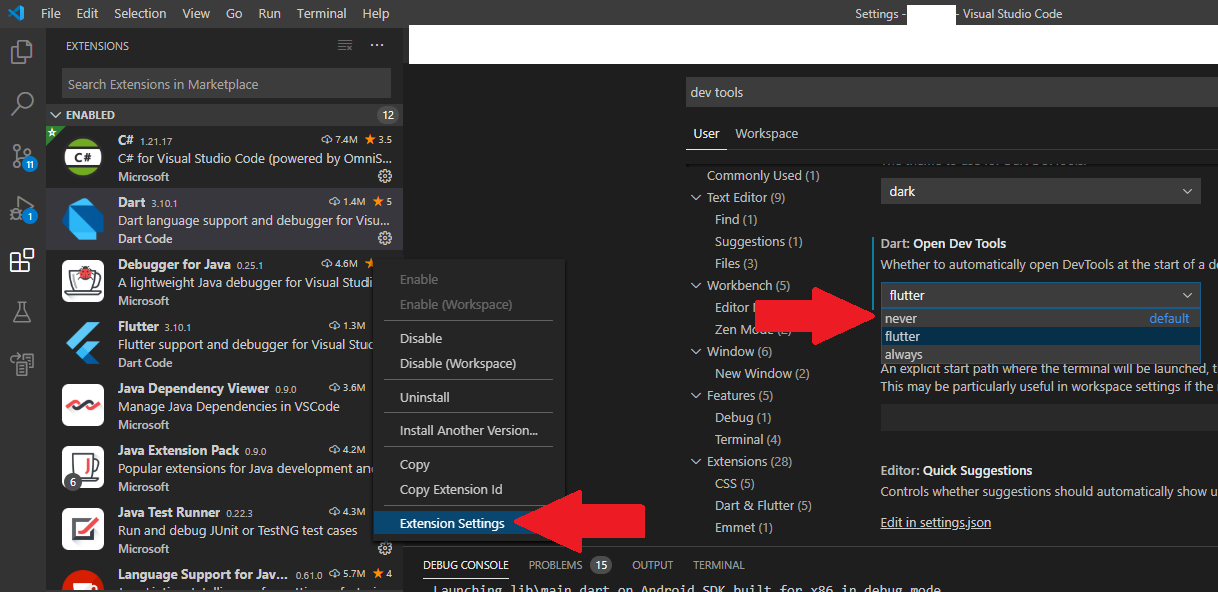Open the Test flask icon view
The width and height of the screenshot is (1218, 592).
coord(22,312)
